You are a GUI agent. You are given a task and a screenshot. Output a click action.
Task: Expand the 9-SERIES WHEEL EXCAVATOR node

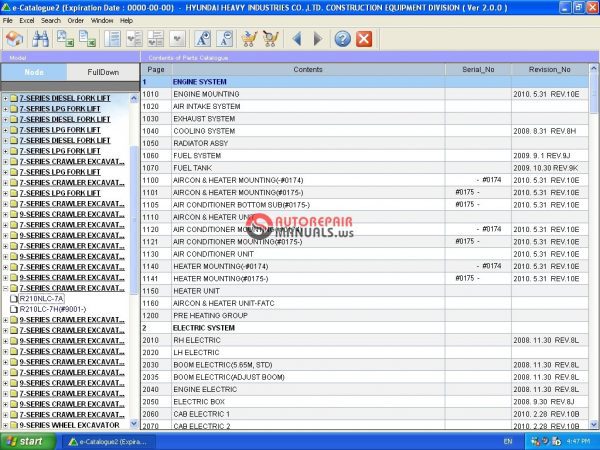[5, 425]
